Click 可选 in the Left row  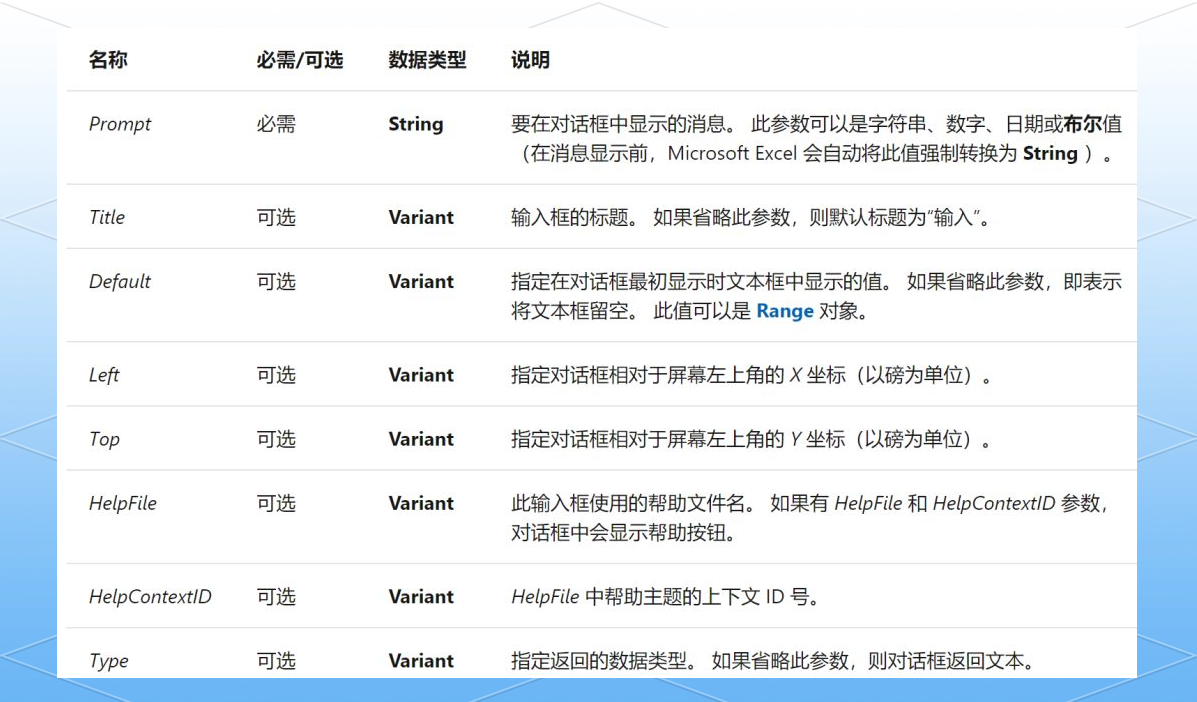coord(276,375)
